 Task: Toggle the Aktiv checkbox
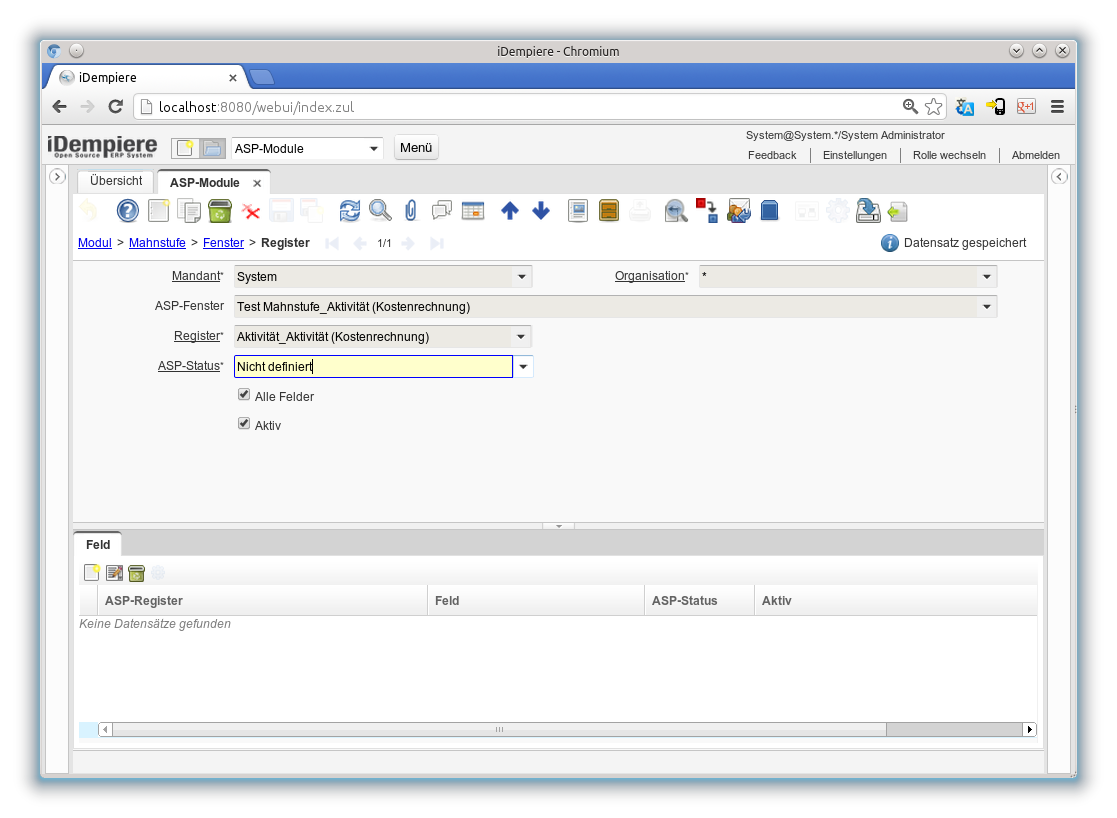pos(244,423)
